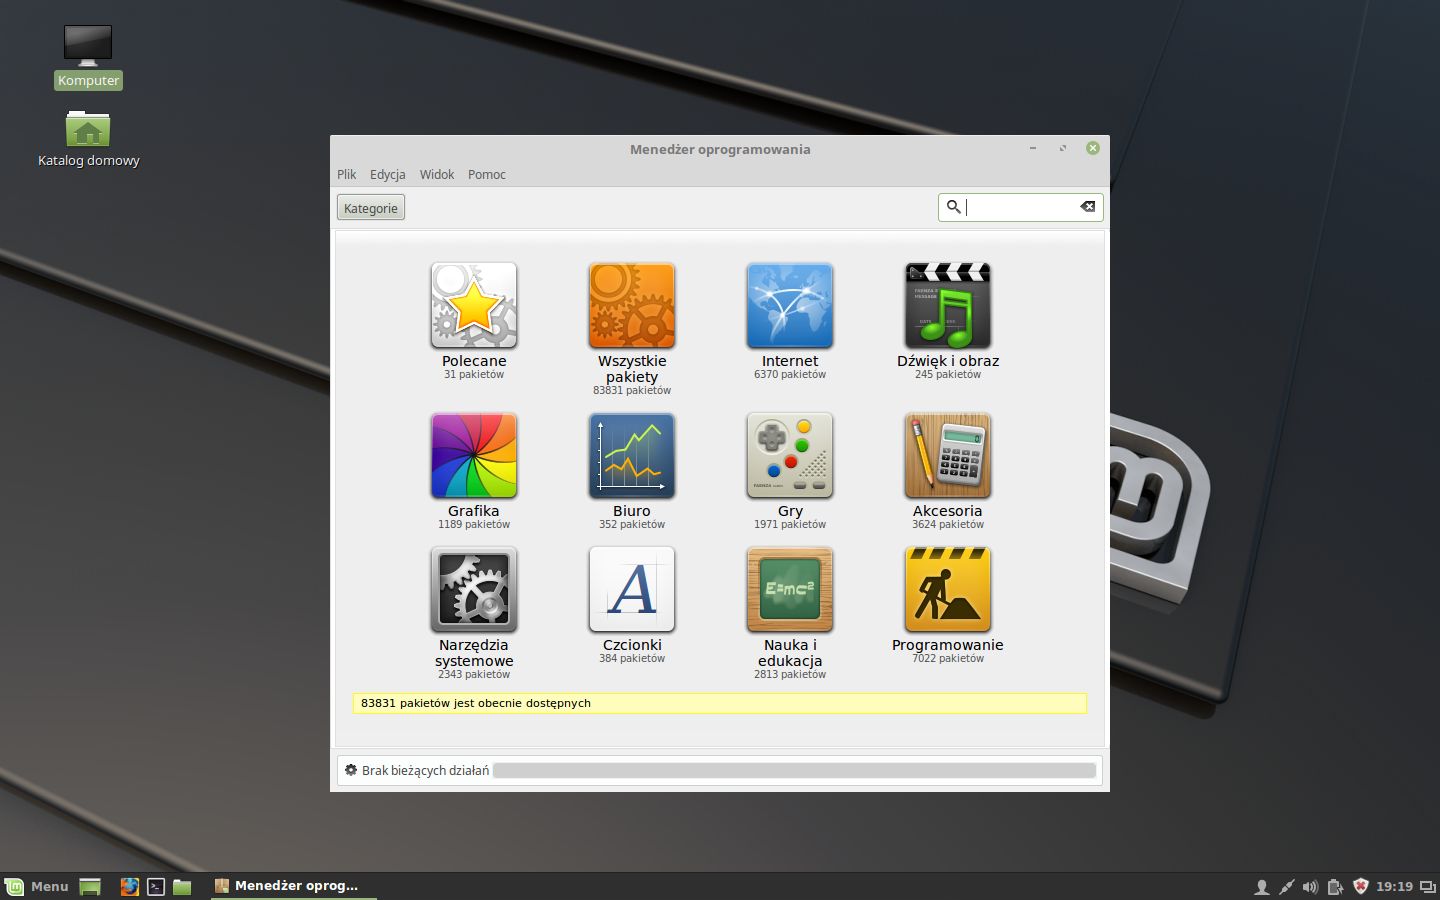
Task: Launch the terminal from the panel
Action: [x=156, y=886]
